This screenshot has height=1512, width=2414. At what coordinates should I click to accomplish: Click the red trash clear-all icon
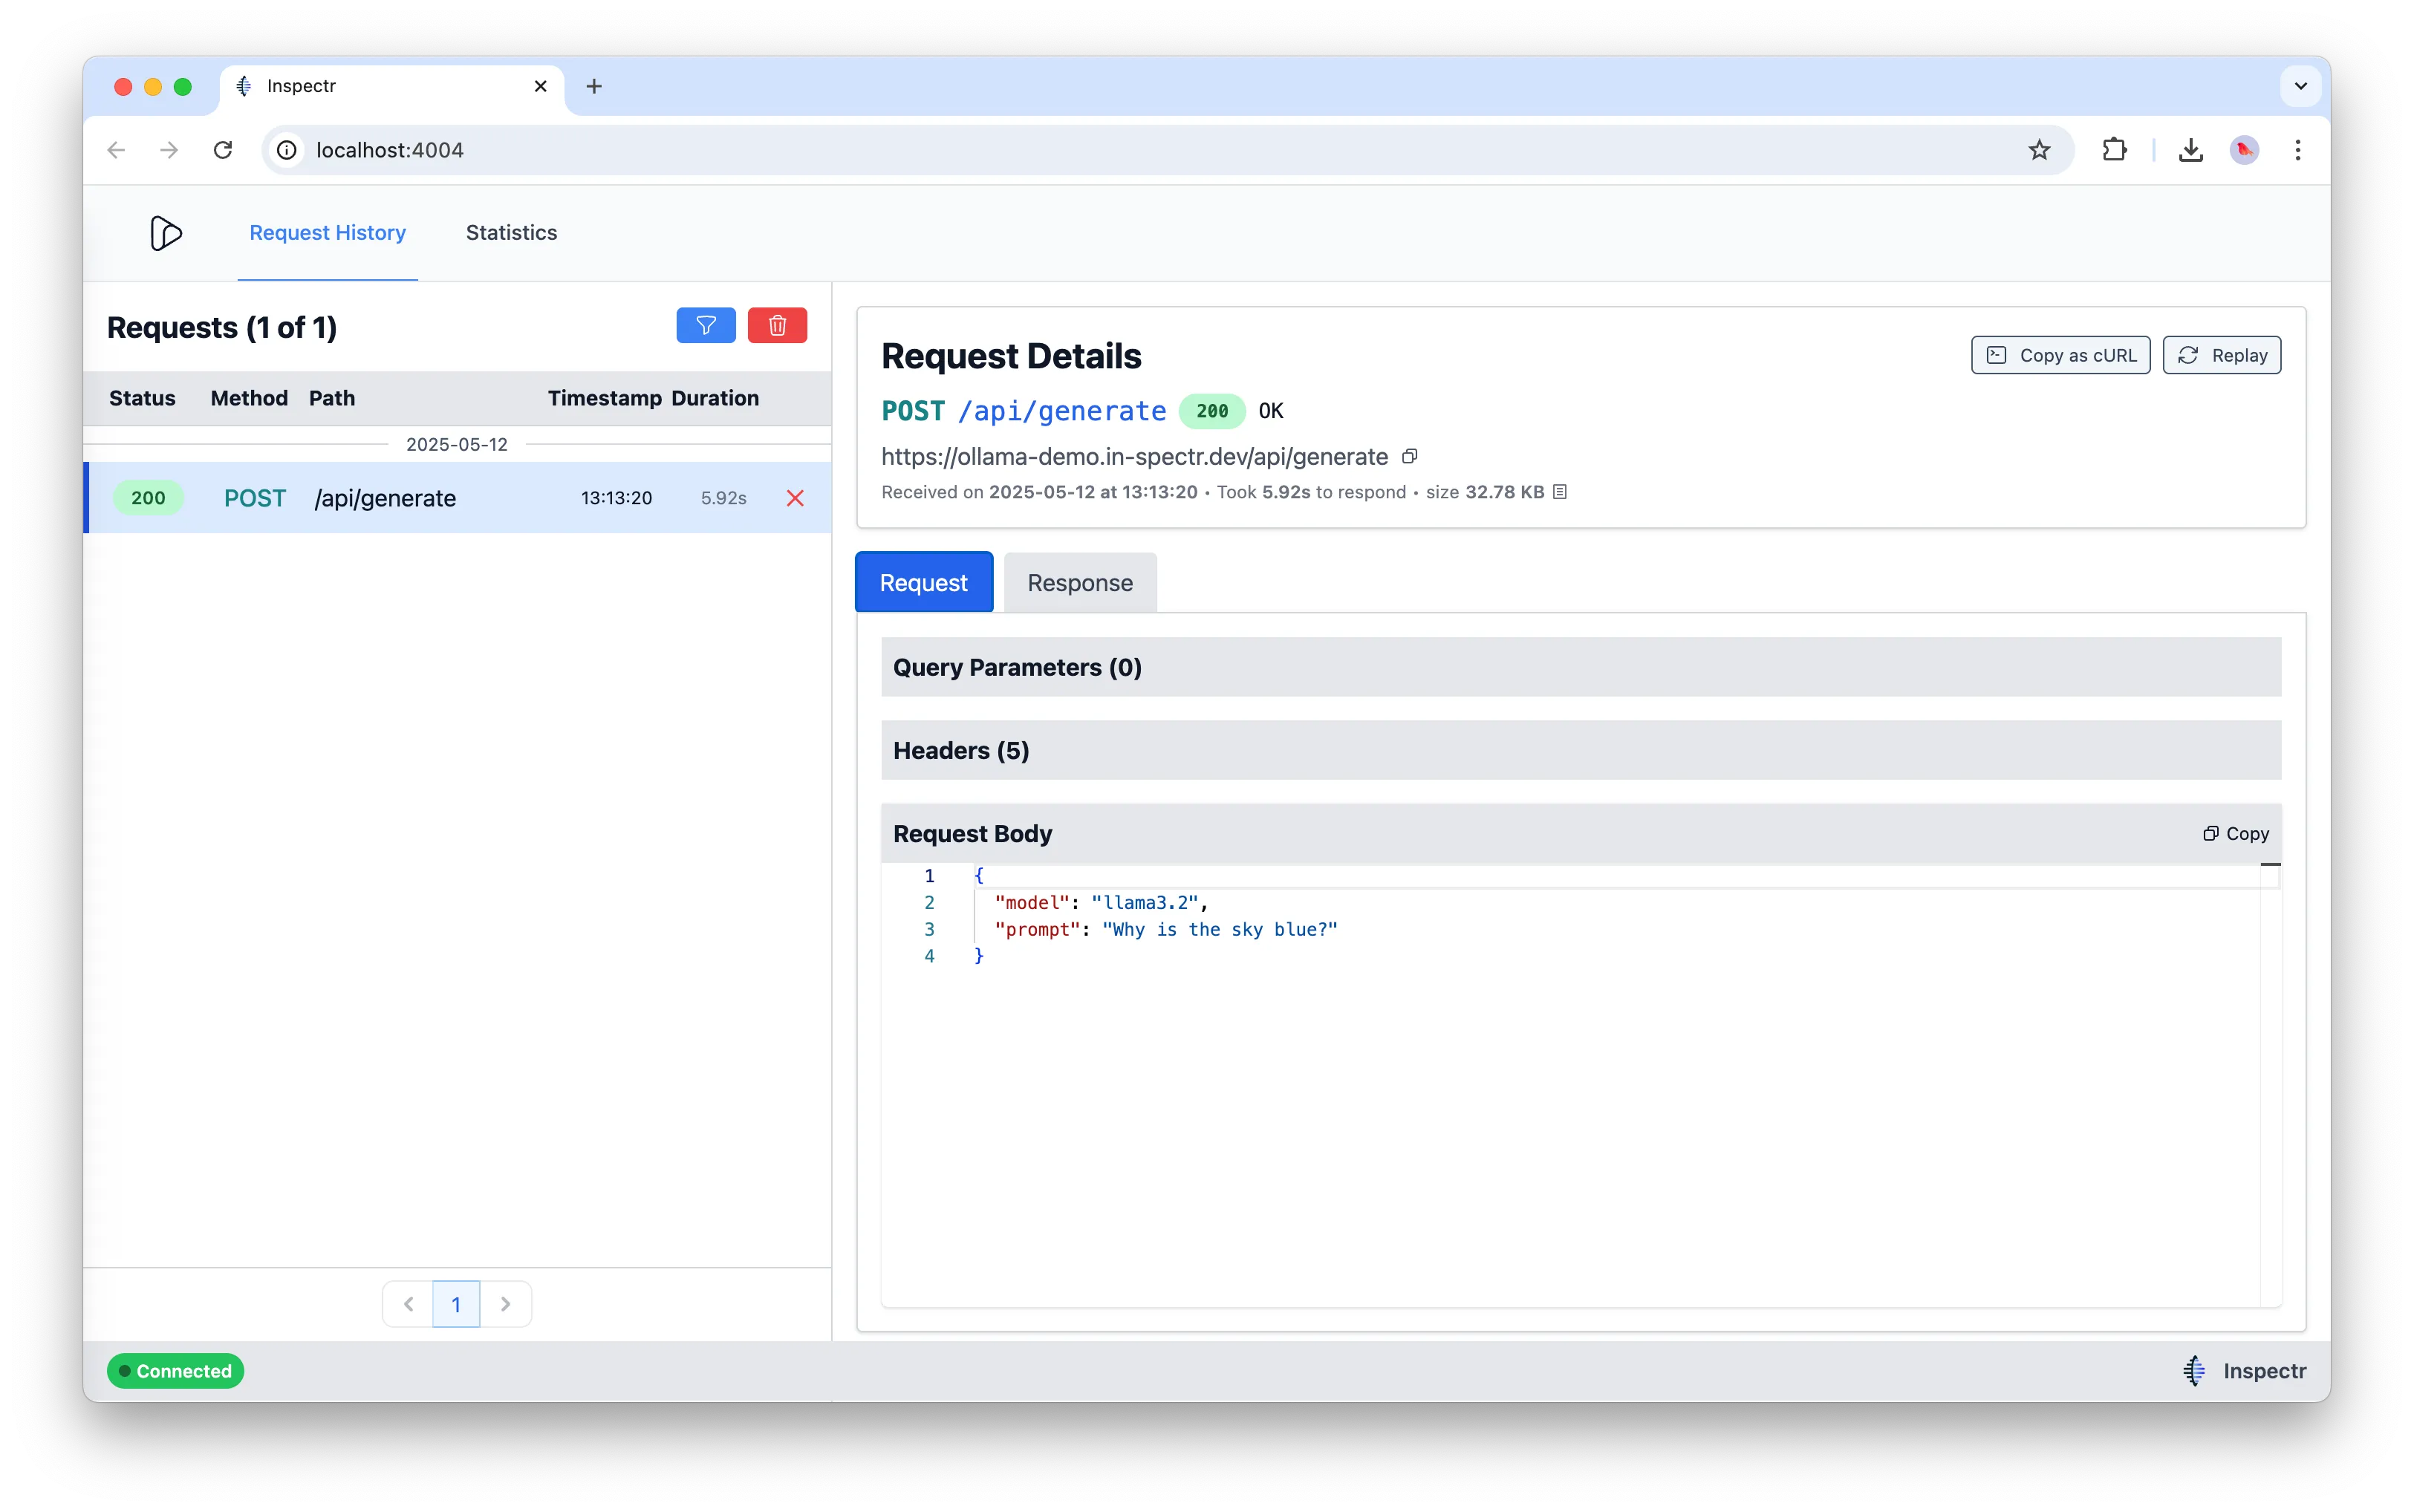(777, 326)
